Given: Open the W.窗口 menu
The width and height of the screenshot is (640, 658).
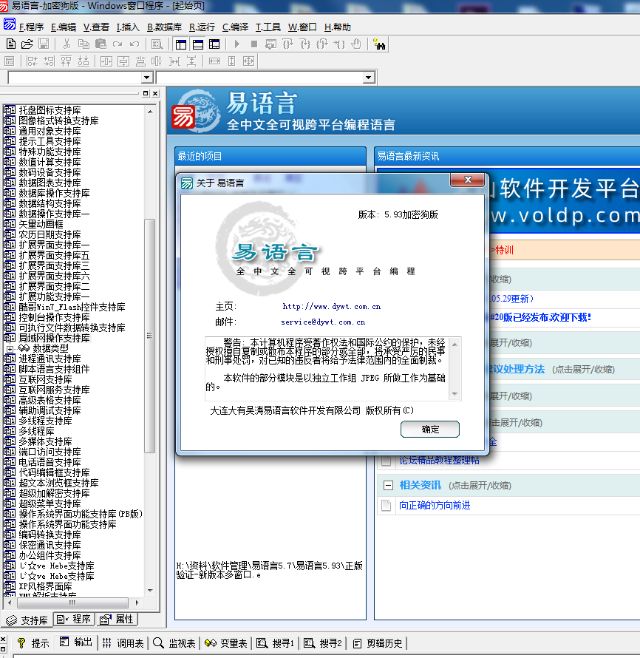Looking at the screenshot, I should coord(302,27).
